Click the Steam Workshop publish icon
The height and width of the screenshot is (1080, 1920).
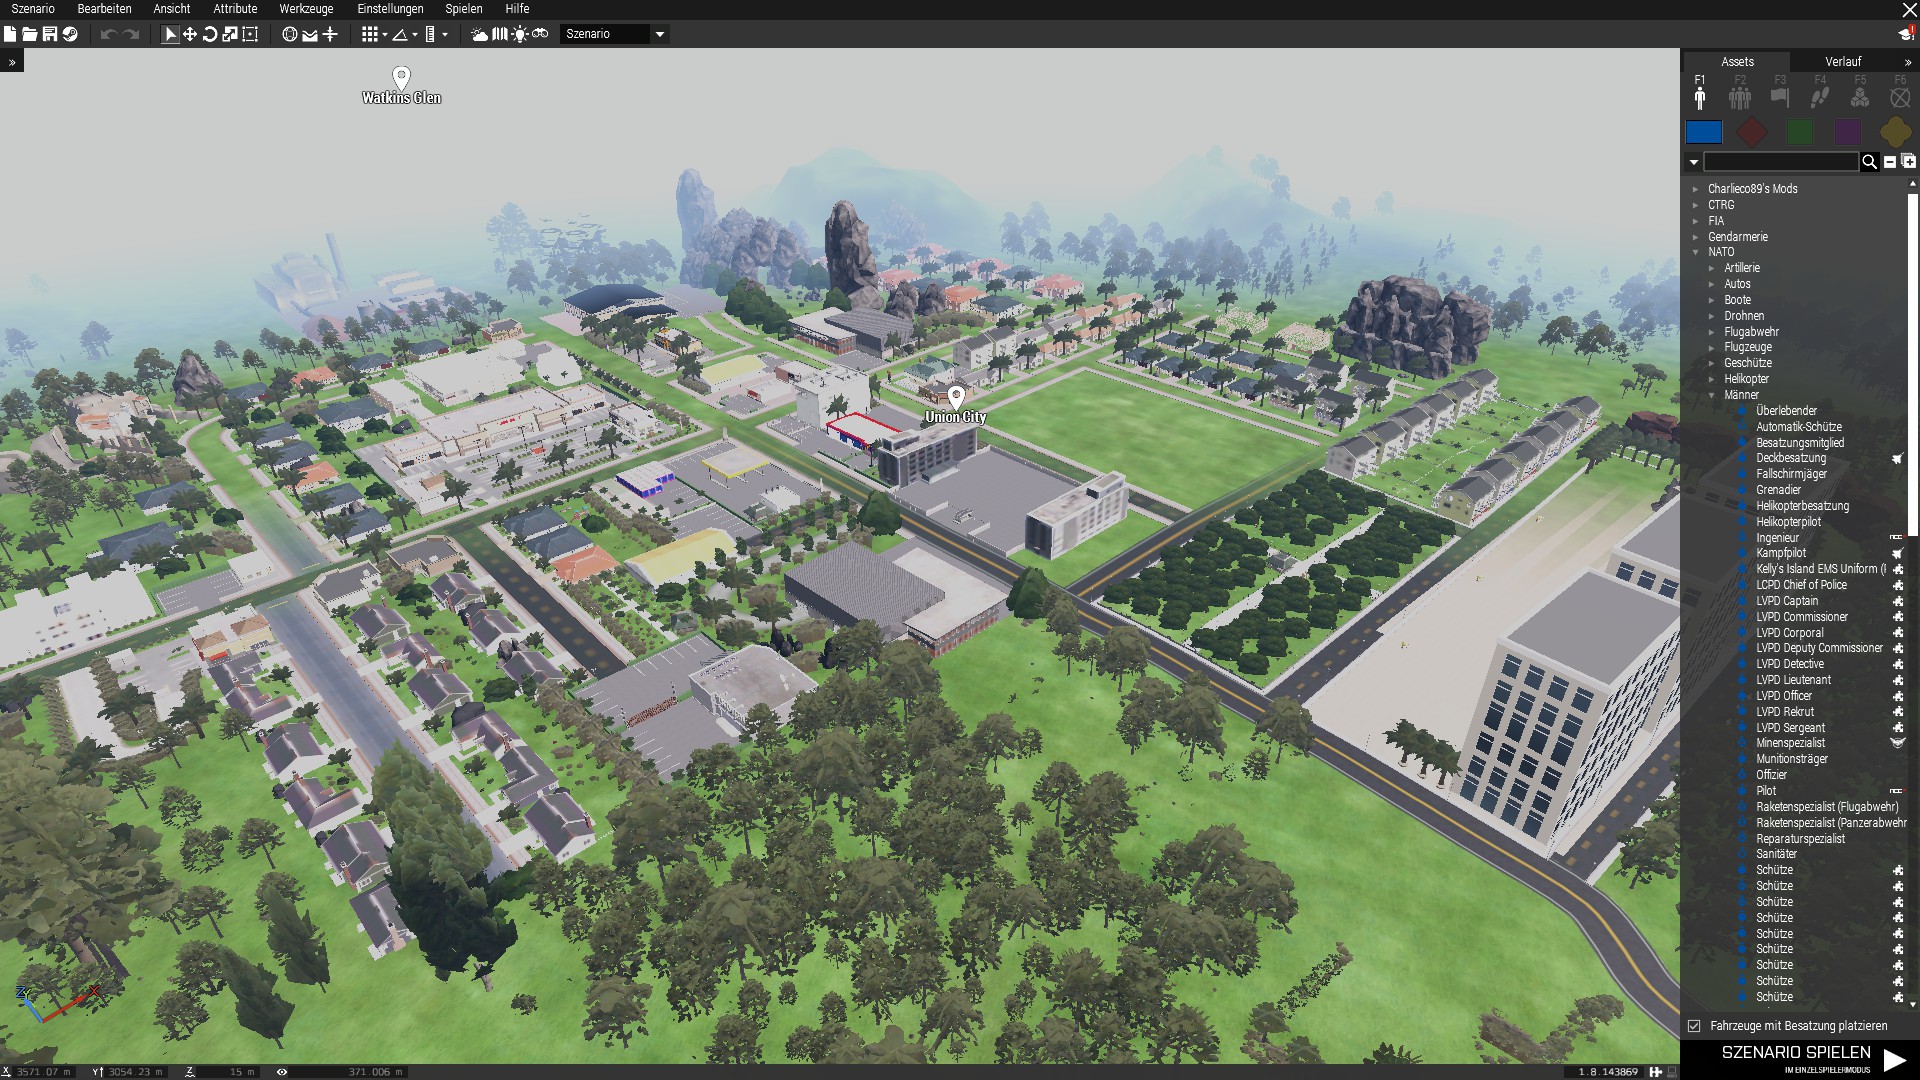70,34
